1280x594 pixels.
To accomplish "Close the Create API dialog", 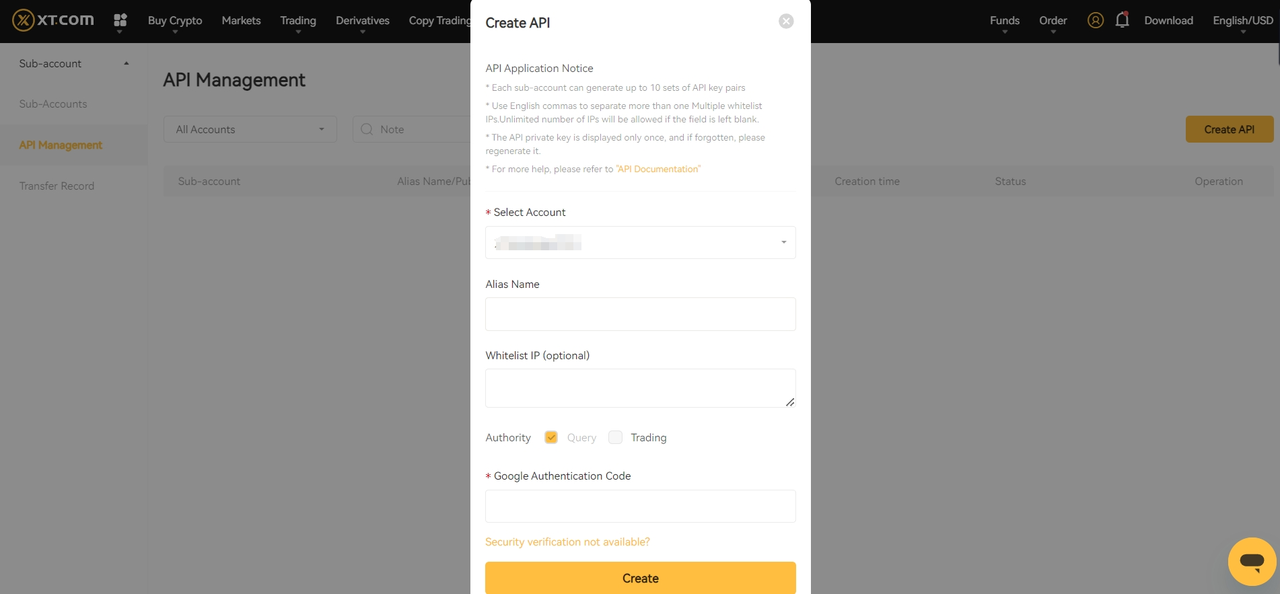I will (786, 21).
